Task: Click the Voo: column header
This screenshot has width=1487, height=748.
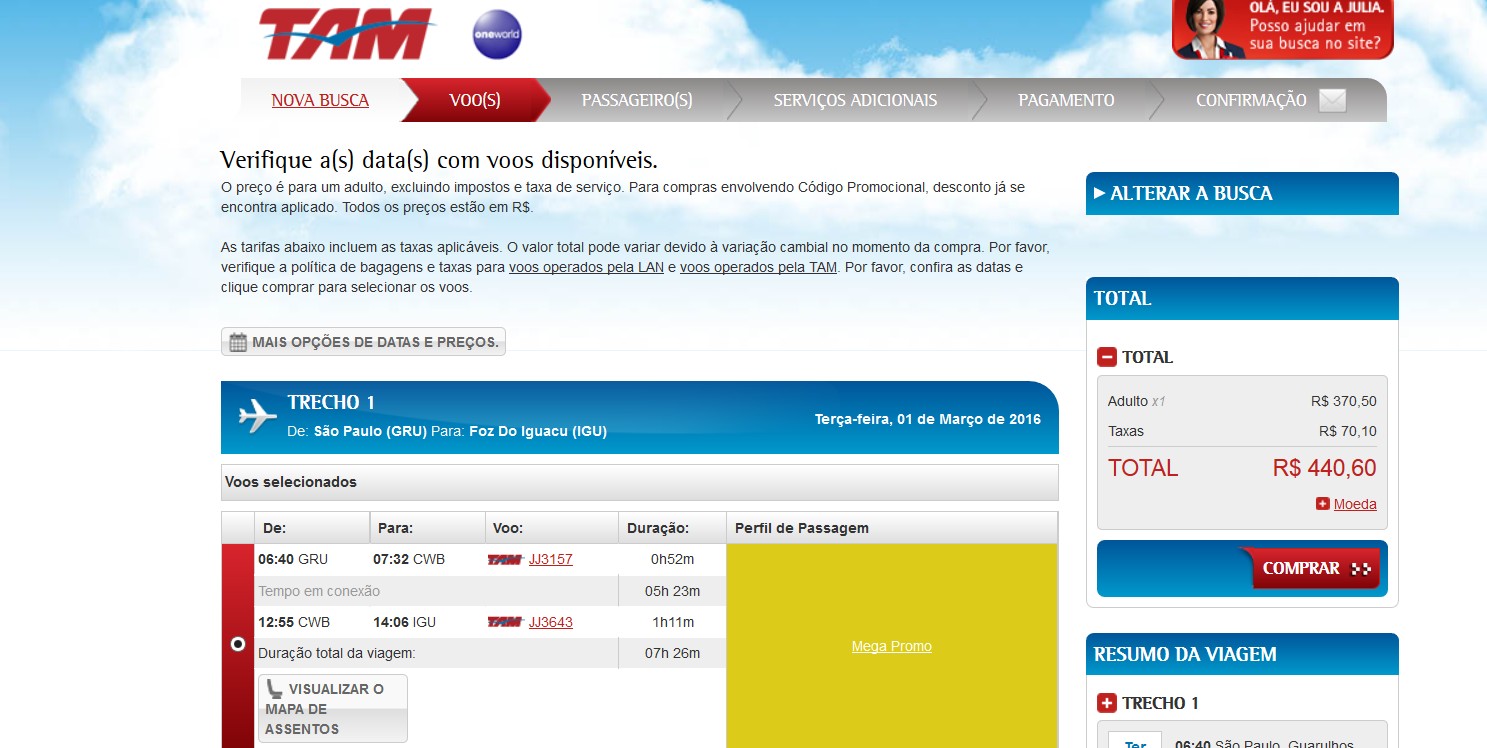Action: [553, 528]
